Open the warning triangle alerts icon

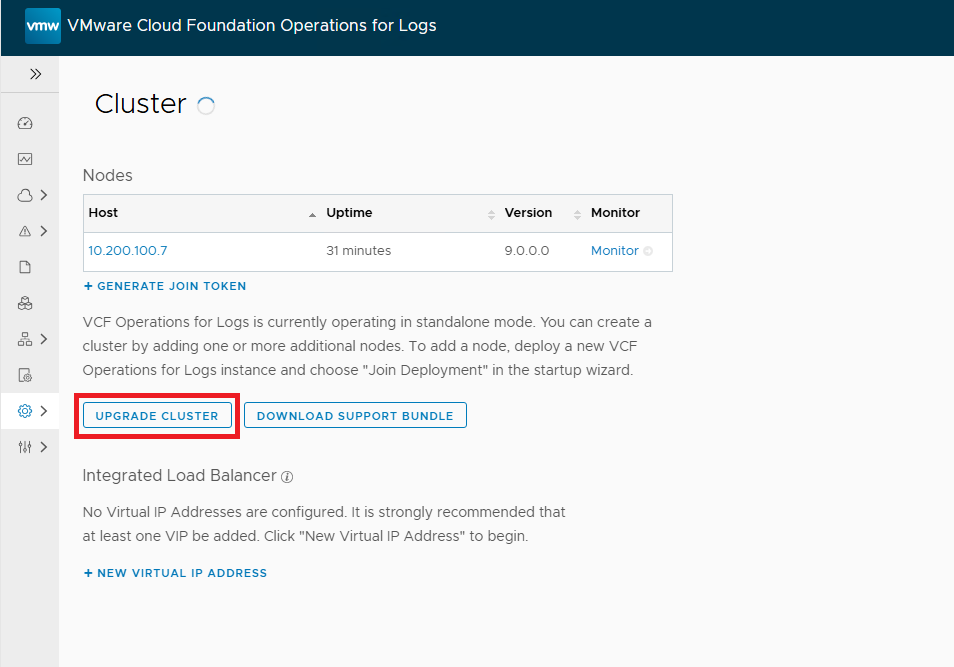[x=26, y=231]
